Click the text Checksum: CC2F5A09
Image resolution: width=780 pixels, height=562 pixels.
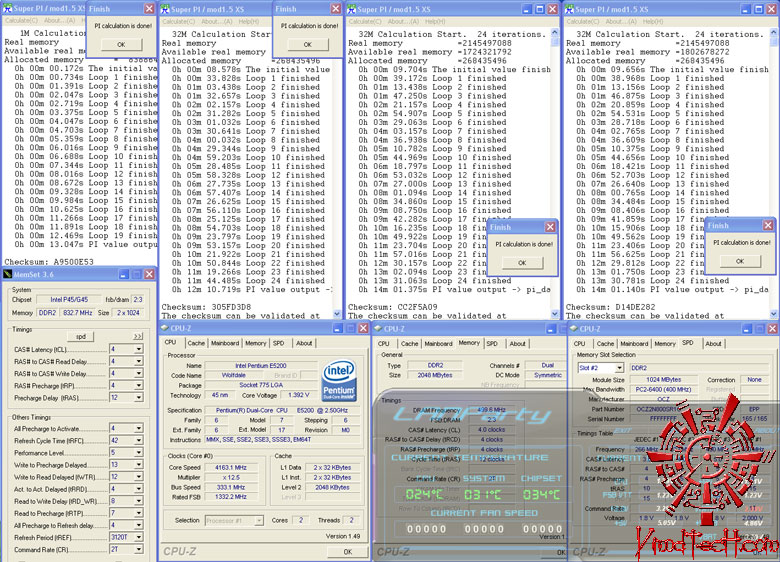tap(392, 307)
